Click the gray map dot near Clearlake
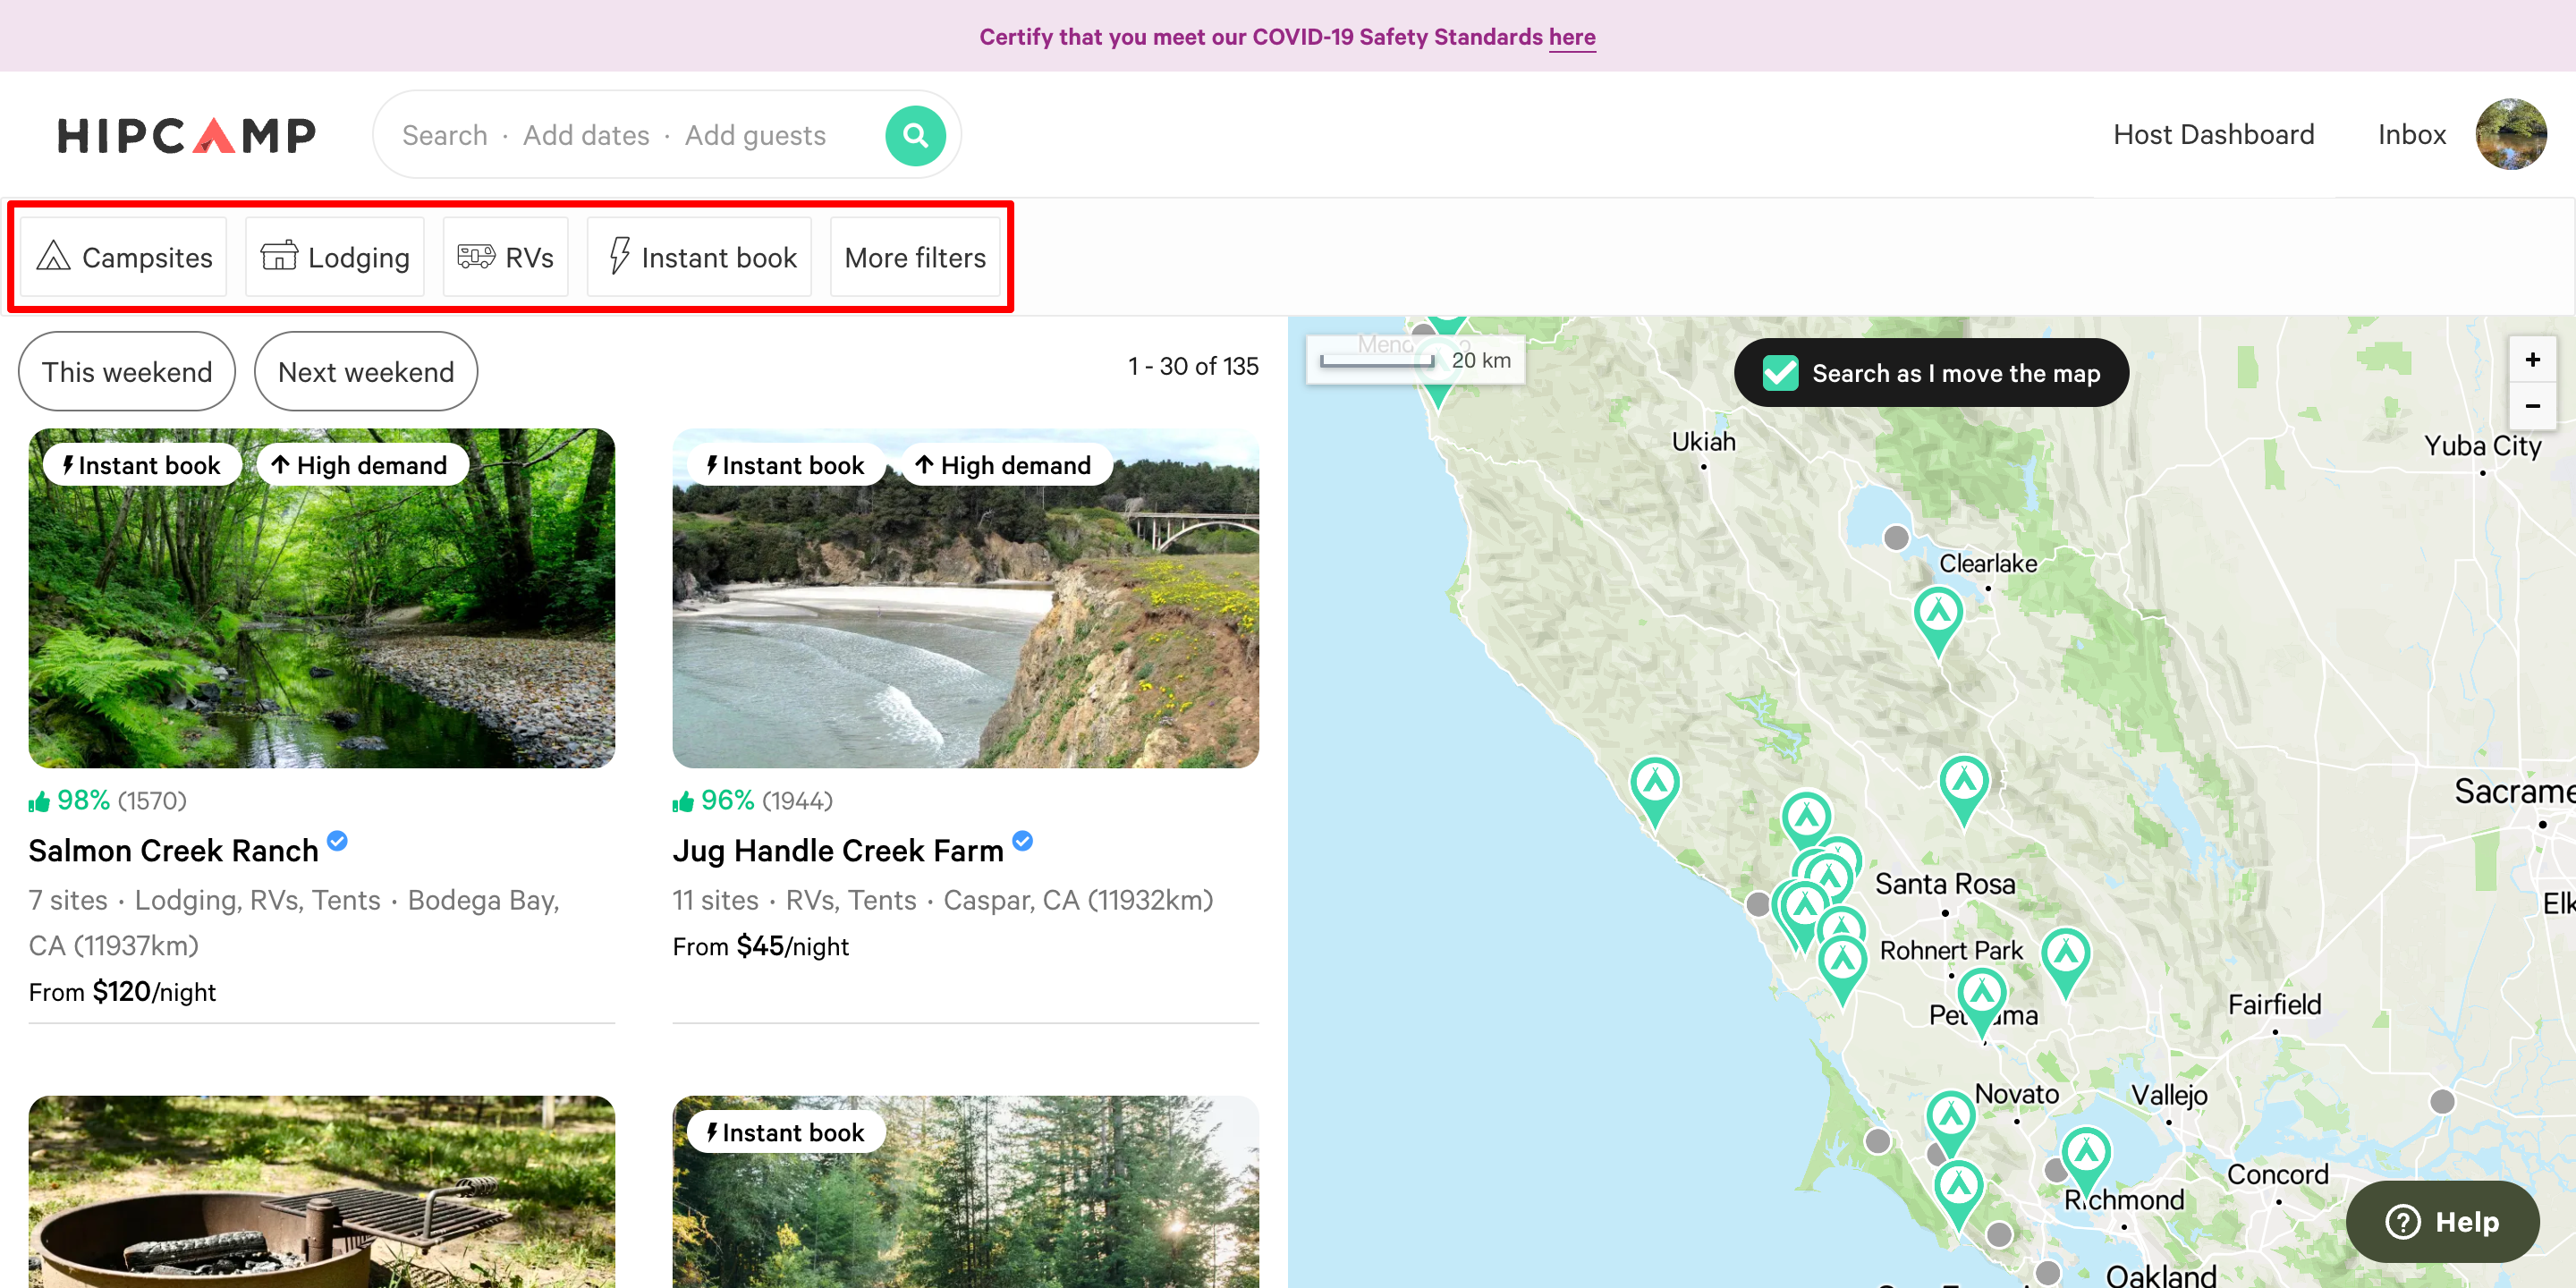This screenshot has width=2576, height=1288. 1895,538
